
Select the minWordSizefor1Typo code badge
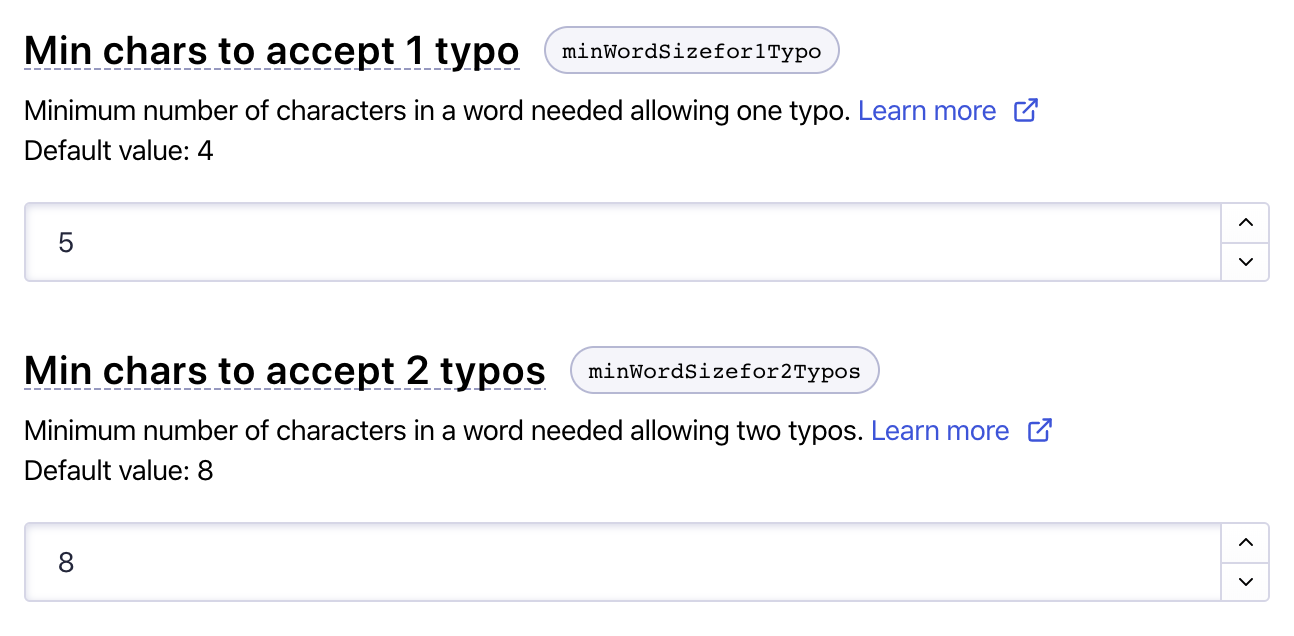pyautogui.click(x=691, y=50)
